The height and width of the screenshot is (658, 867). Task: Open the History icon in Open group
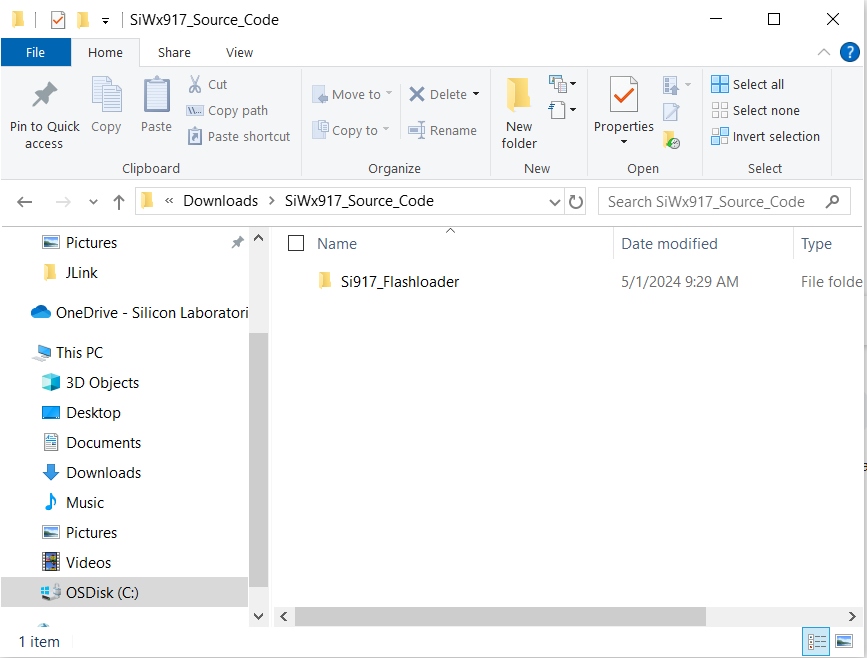tap(671, 141)
